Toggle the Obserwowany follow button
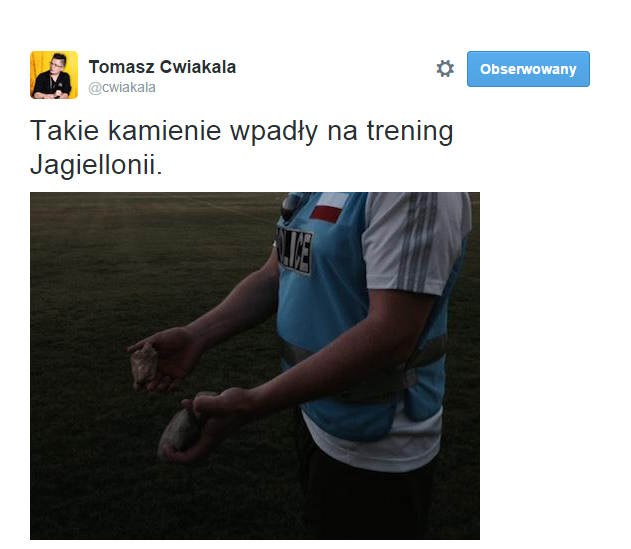The image size is (631, 549). click(528, 69)
